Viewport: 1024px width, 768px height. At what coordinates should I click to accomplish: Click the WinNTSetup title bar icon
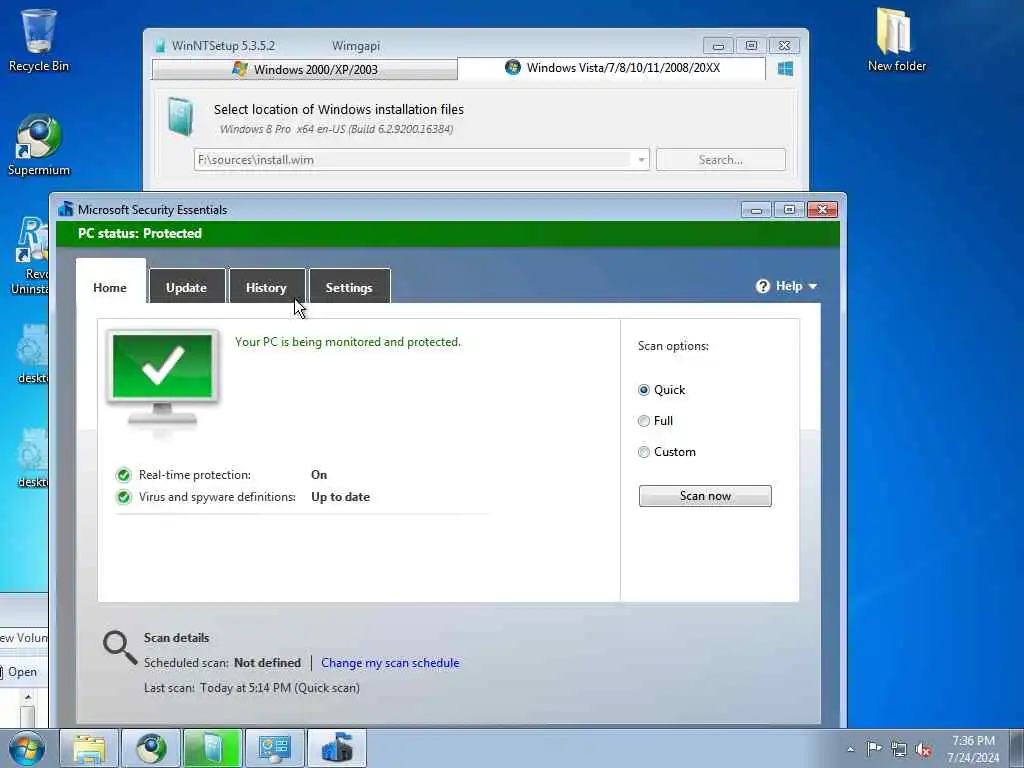tap(160, 46)
